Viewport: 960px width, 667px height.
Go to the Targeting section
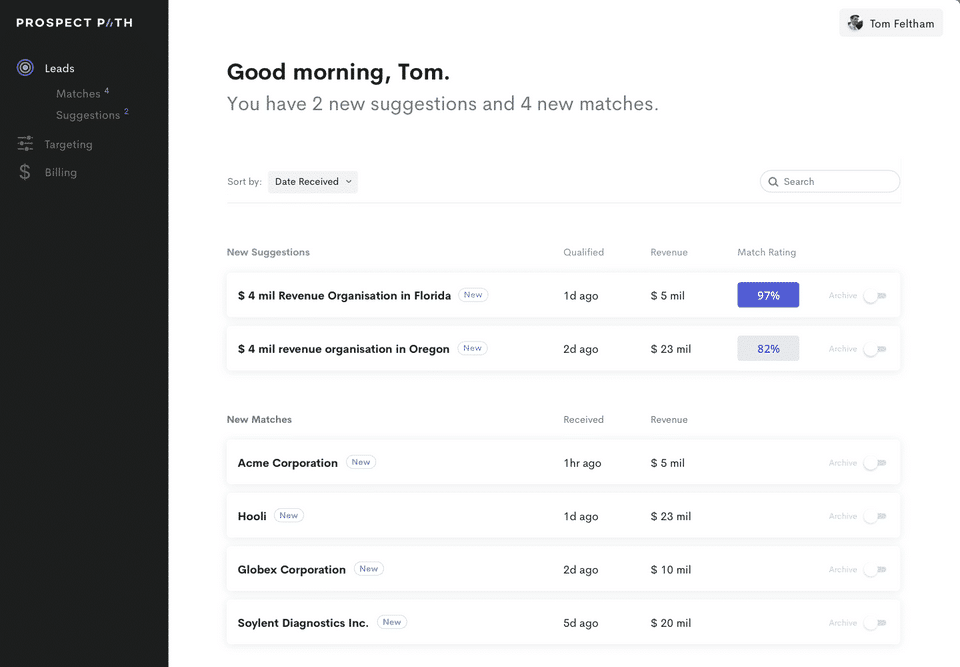[68, 144]
